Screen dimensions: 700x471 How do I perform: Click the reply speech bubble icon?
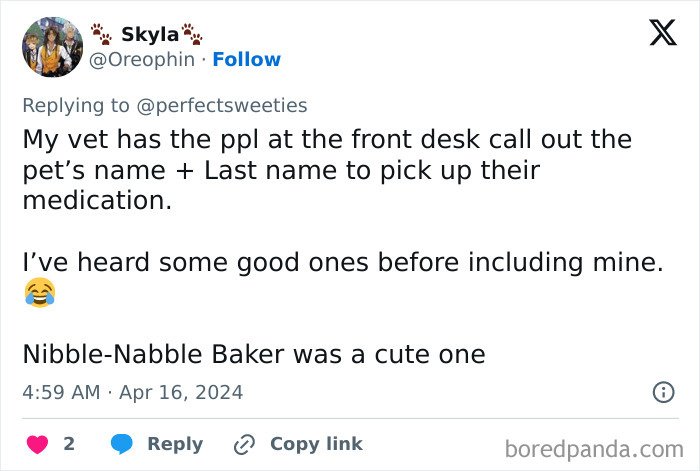(x=122, y=444)
